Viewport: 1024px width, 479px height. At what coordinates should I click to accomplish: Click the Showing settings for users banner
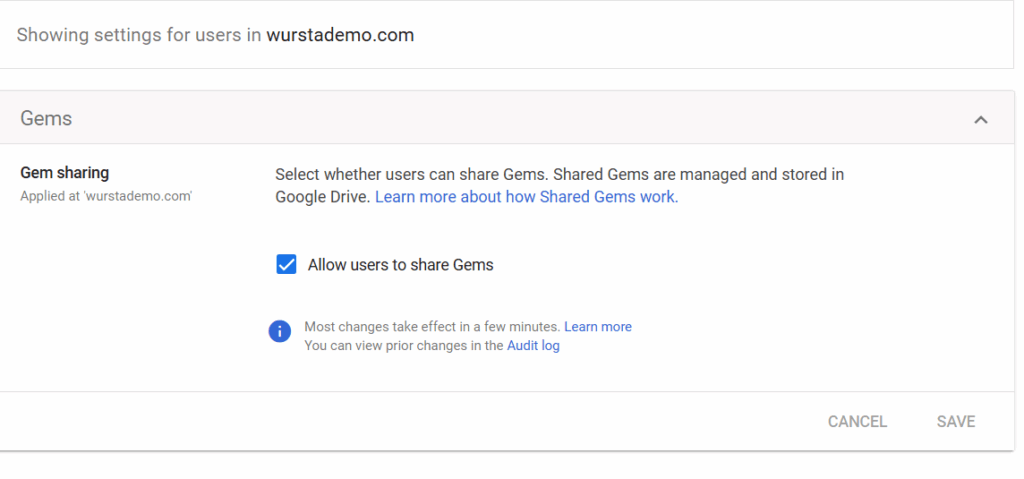506,35
